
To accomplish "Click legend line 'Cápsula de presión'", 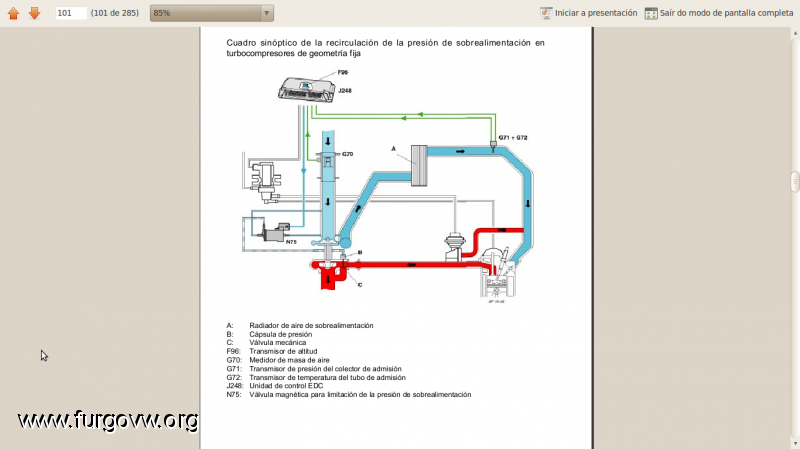I will tap(281, 334).
